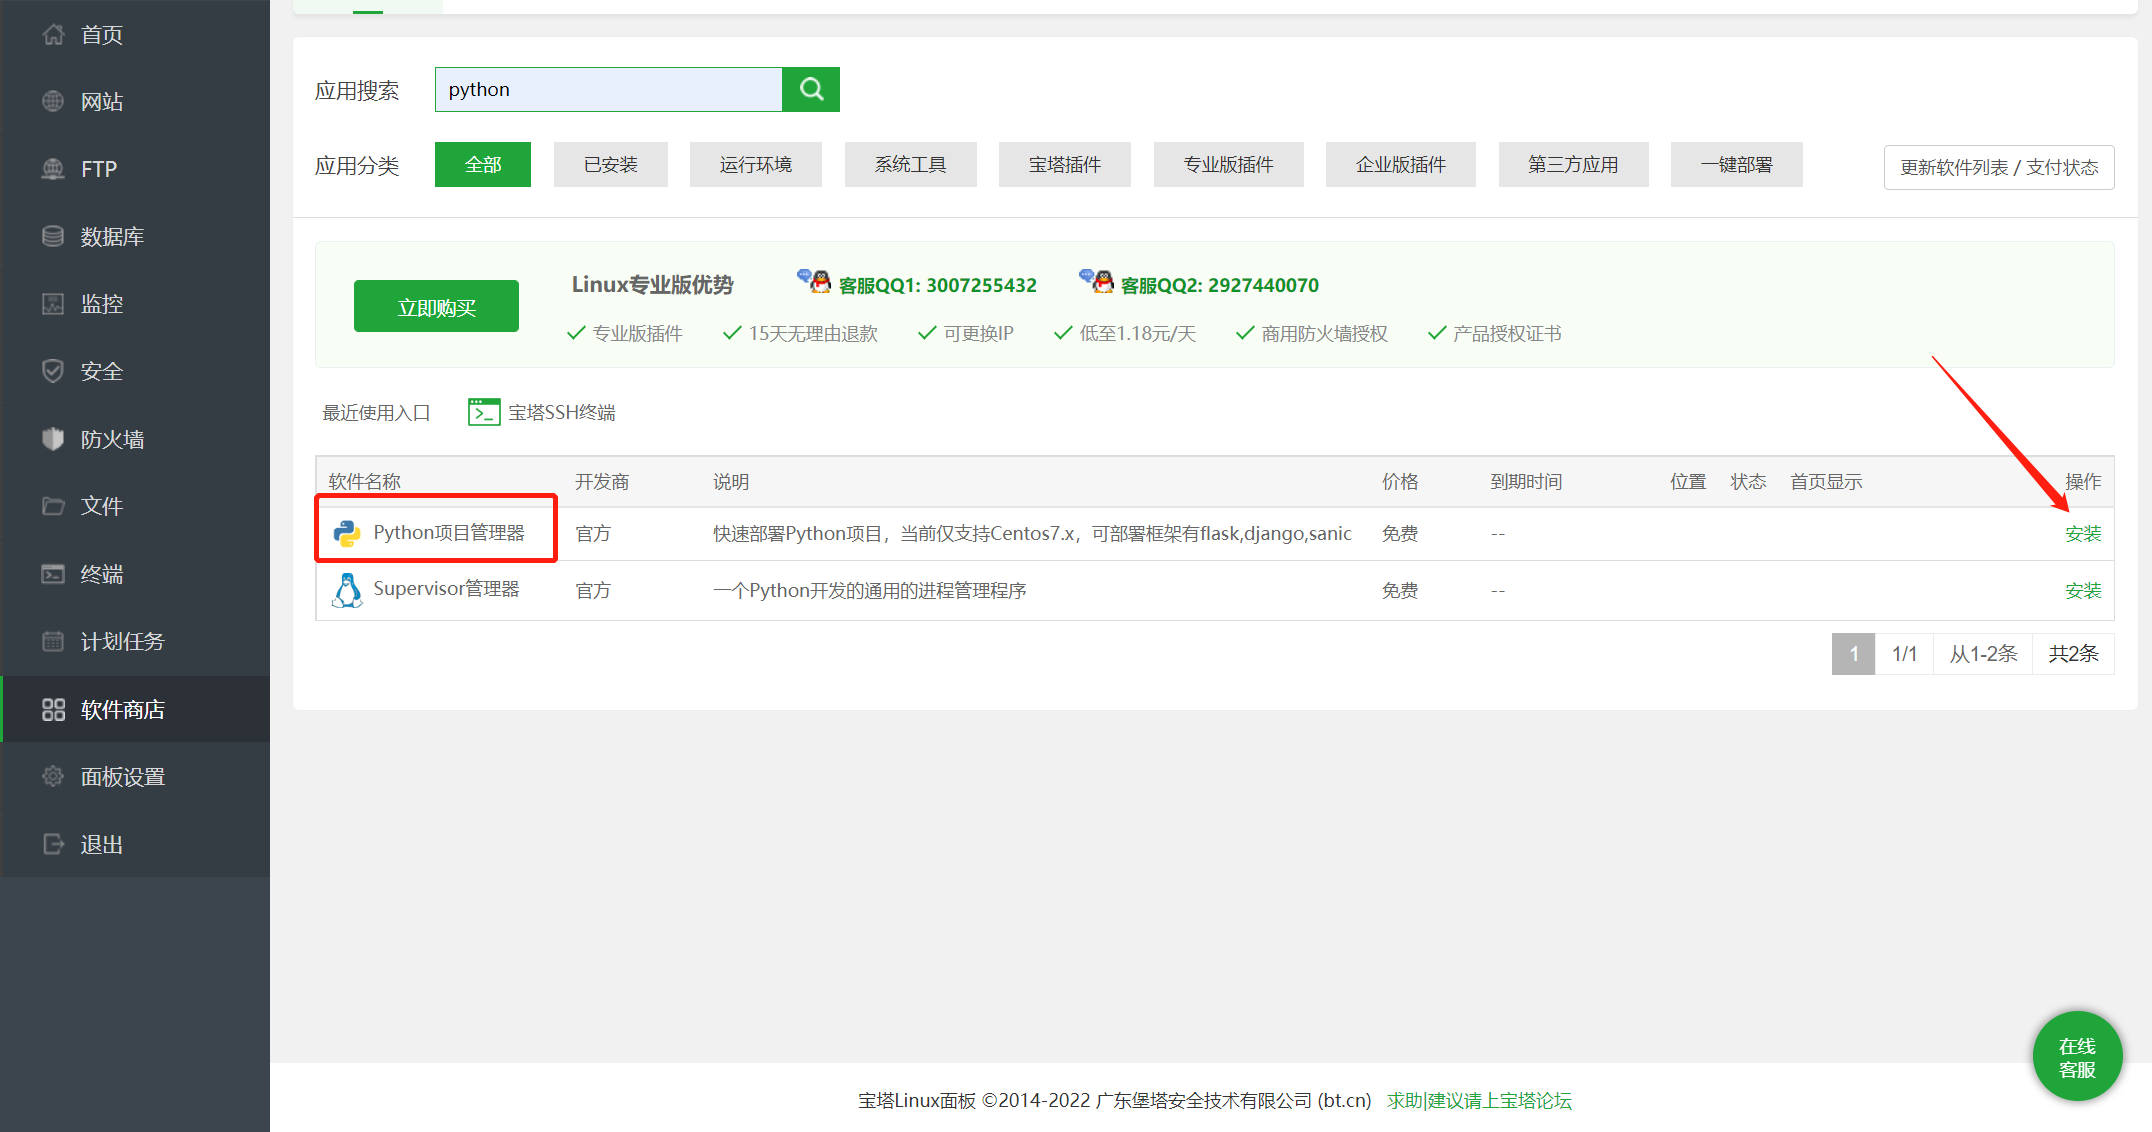Click the 开发商 column header
2152x1132 pixels.
pyautogui.click(x=602, y=482)
